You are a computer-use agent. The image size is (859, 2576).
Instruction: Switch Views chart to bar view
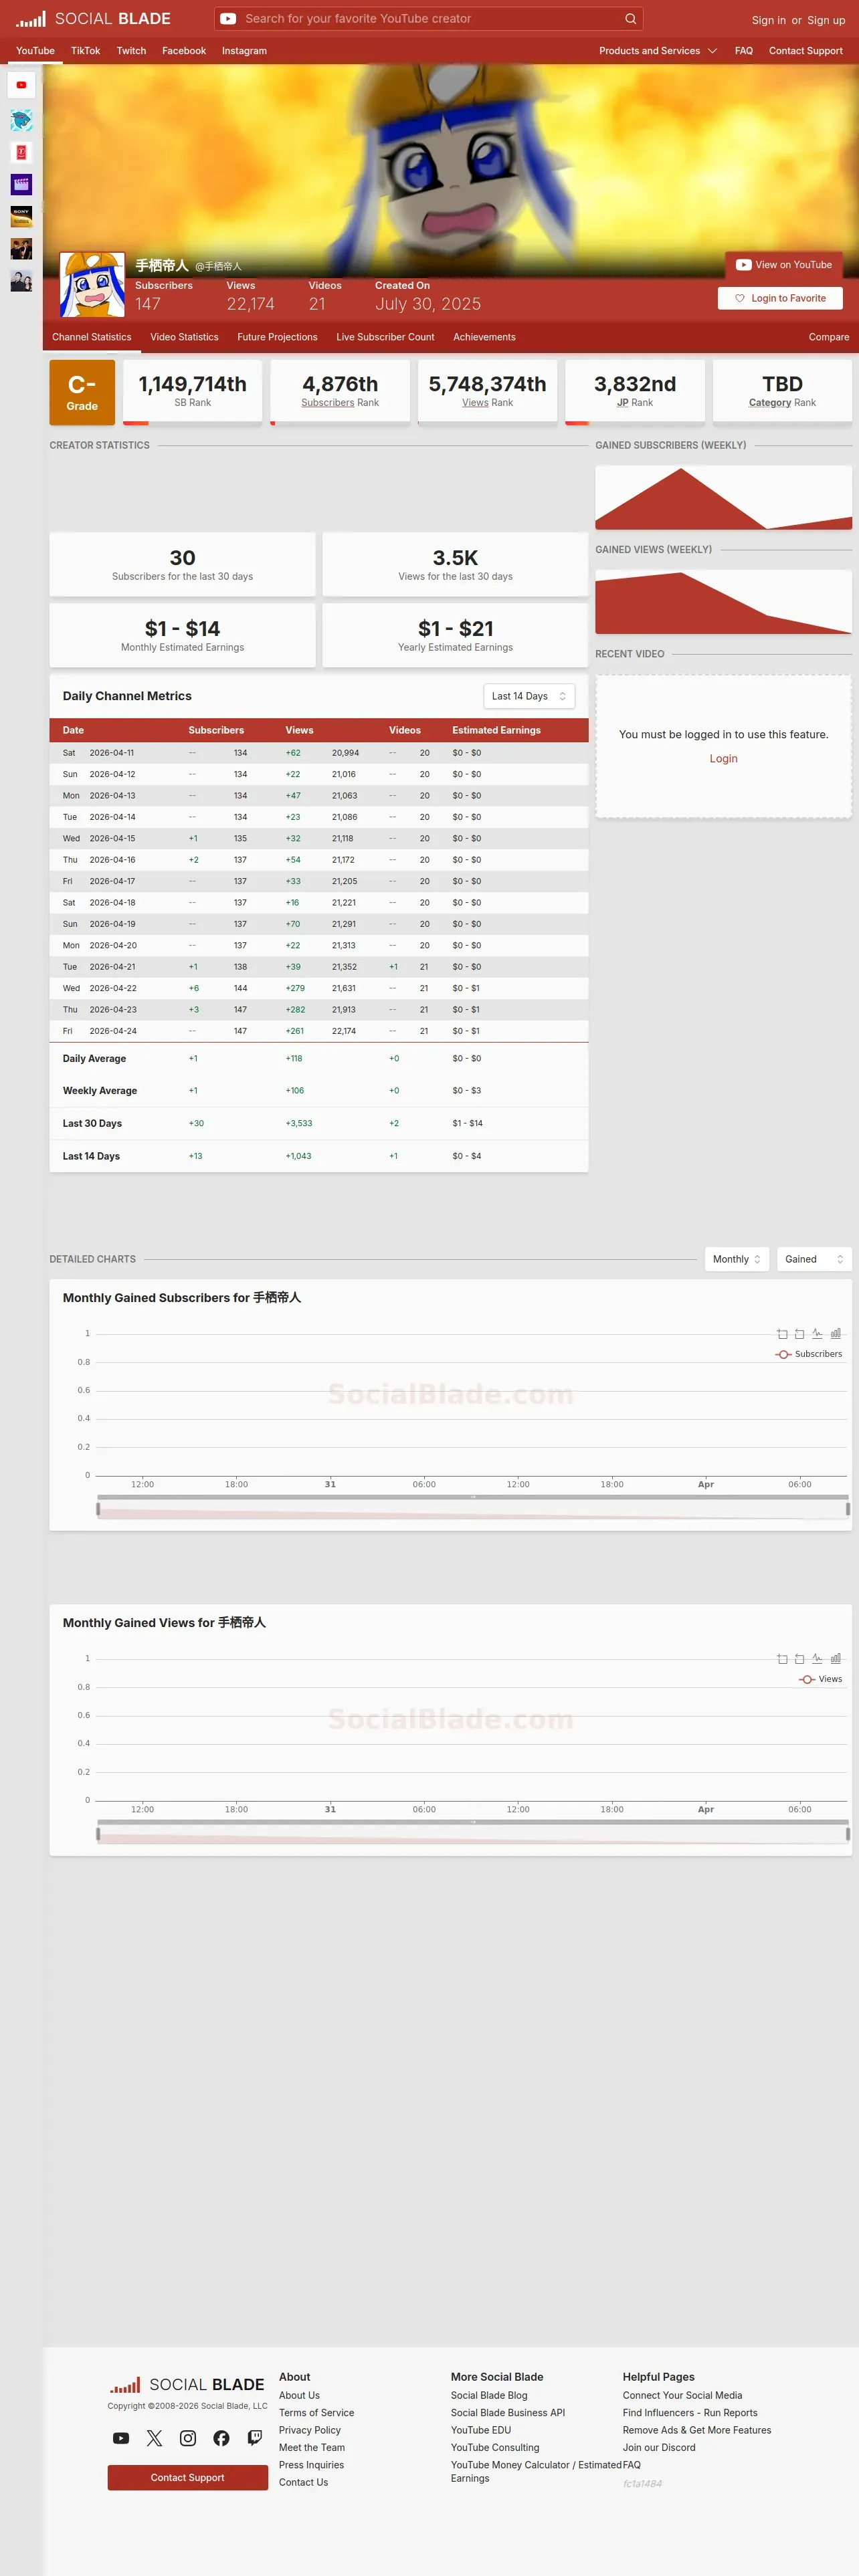click(x=836, y=1659)
